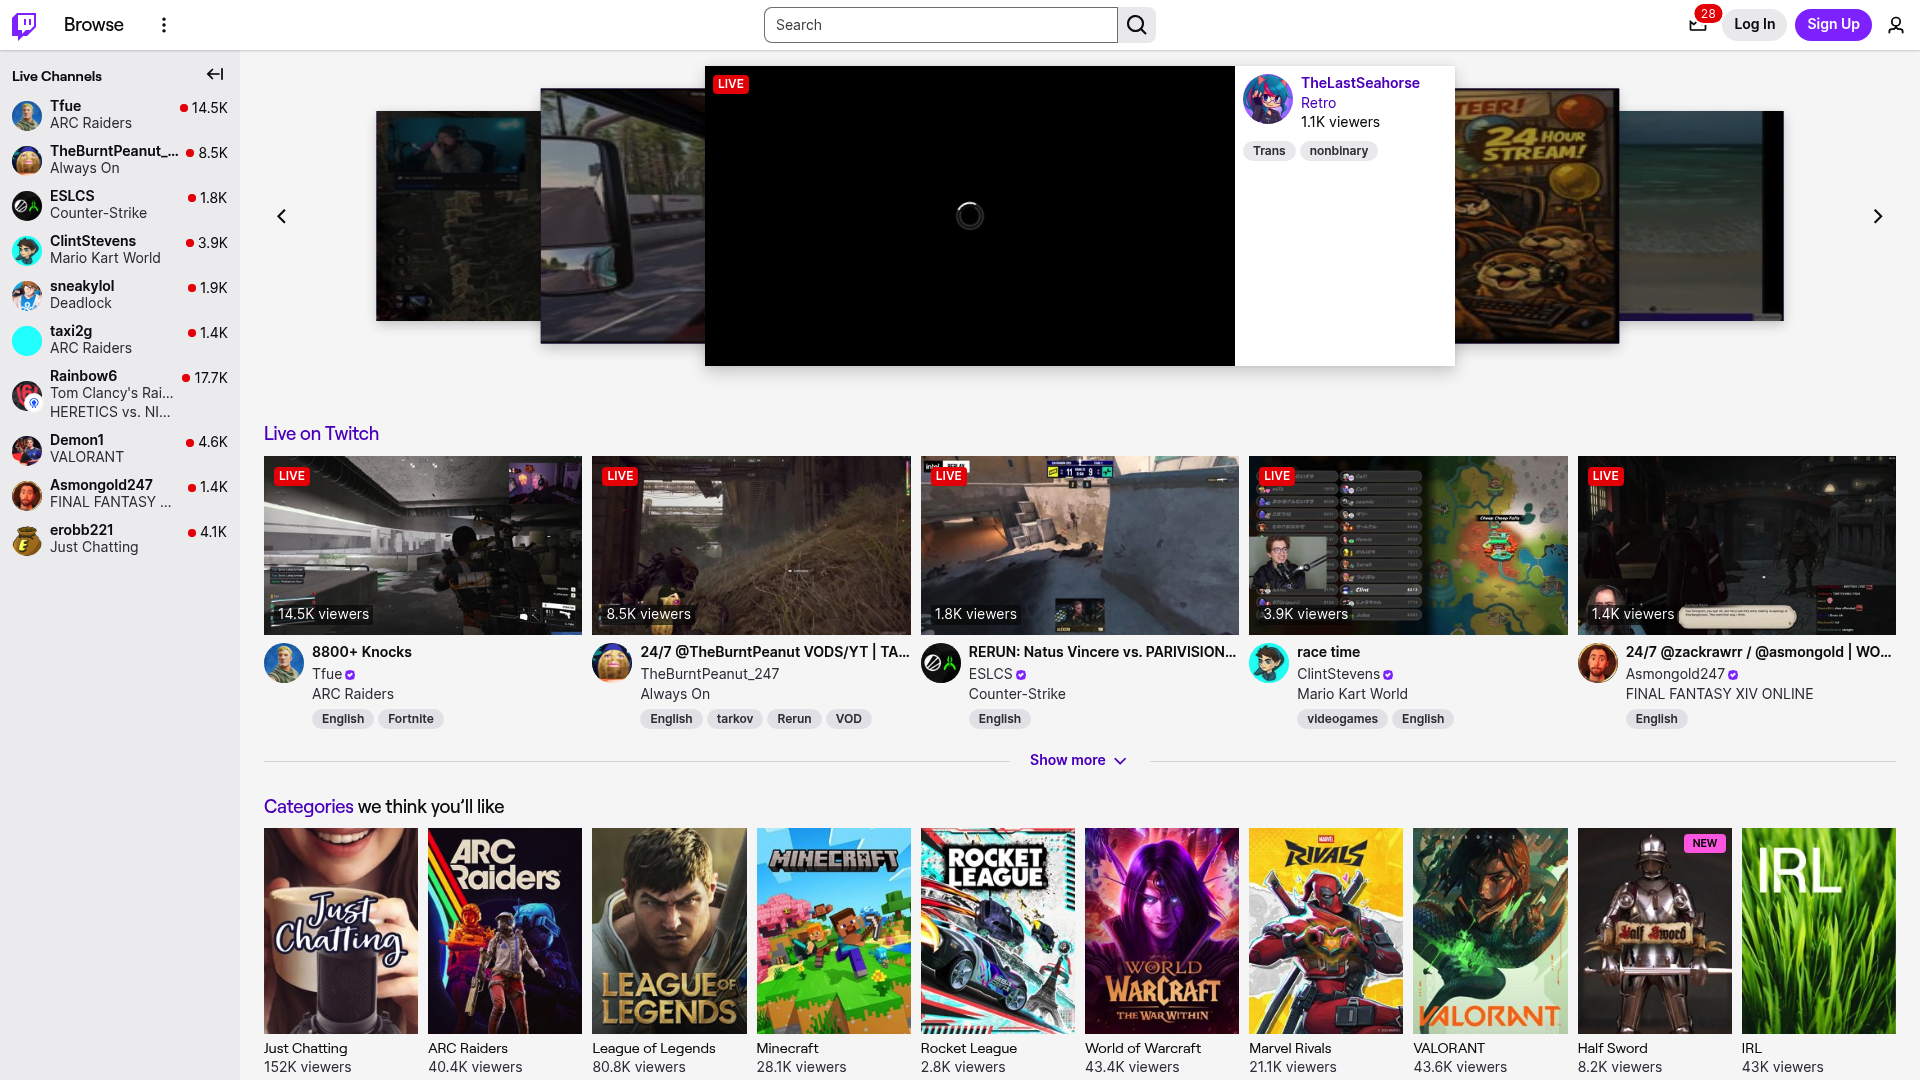Open the Fortnite tag on Tfue's stream
Image resolution: width=1920 pixels, height=1080 pixels.
point(410,718)
